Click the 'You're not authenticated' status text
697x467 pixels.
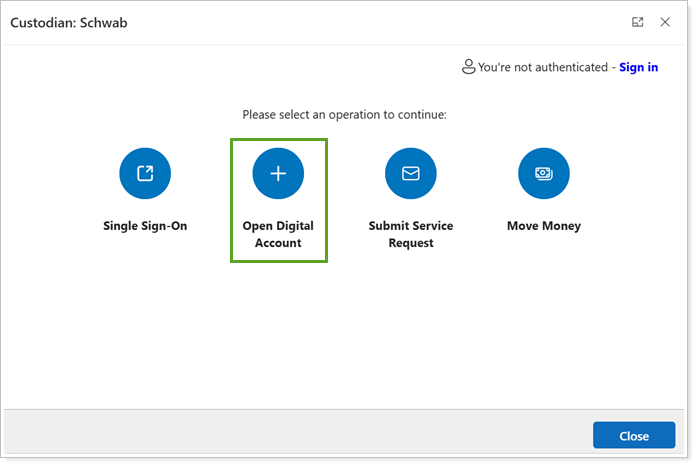541,67
